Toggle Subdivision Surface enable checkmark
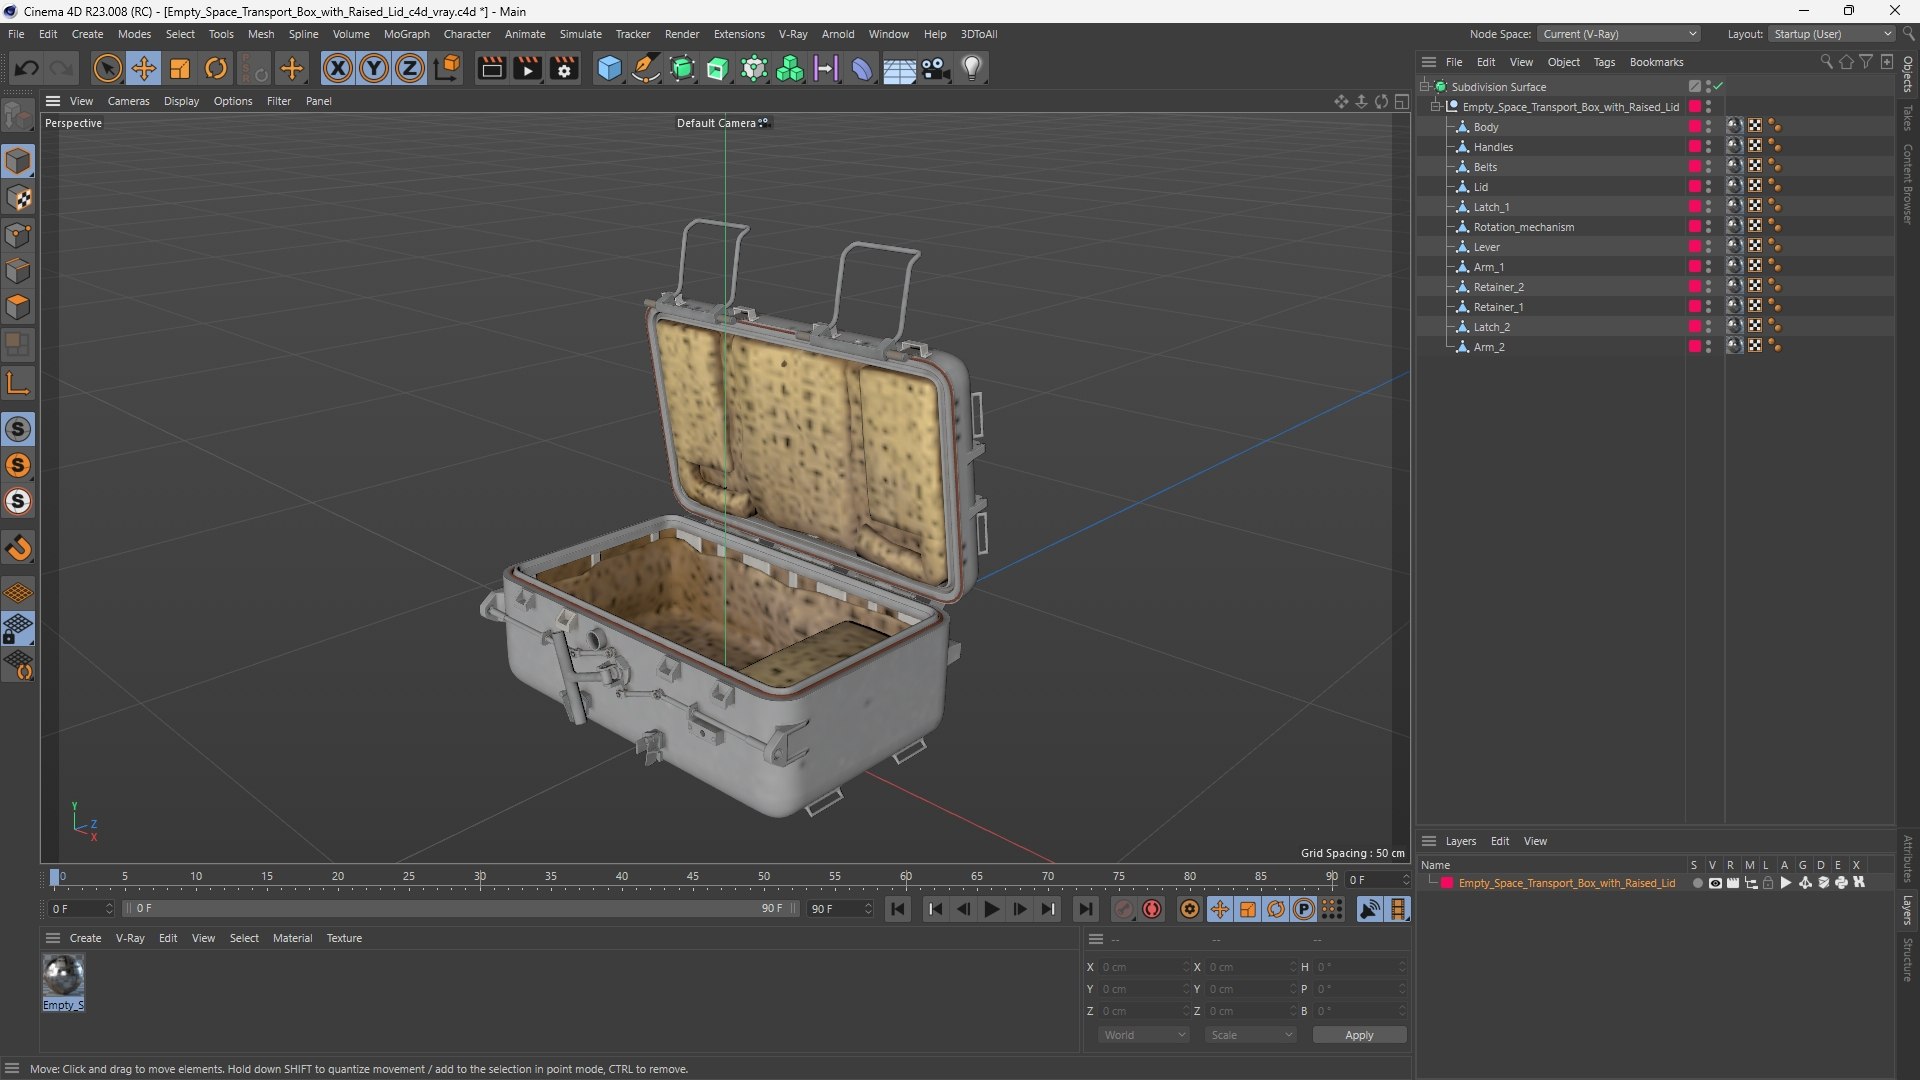Viewport: 1920px width, 1080px height. [x=1719, y=87]
